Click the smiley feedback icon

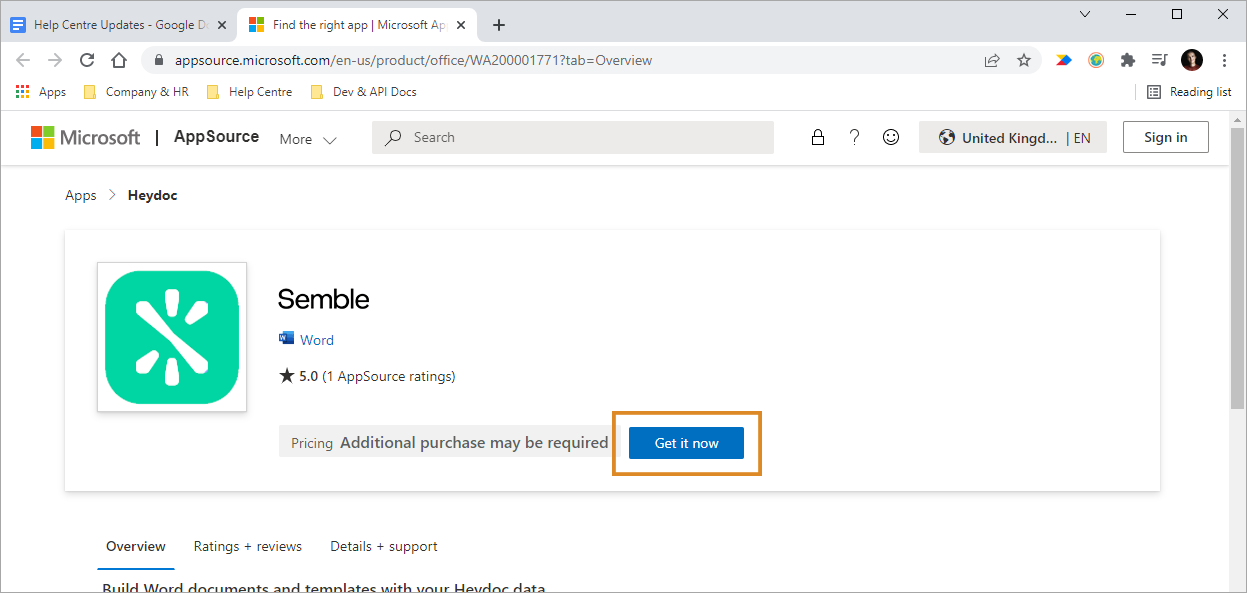pyautogui.click(x=891, y=138)
